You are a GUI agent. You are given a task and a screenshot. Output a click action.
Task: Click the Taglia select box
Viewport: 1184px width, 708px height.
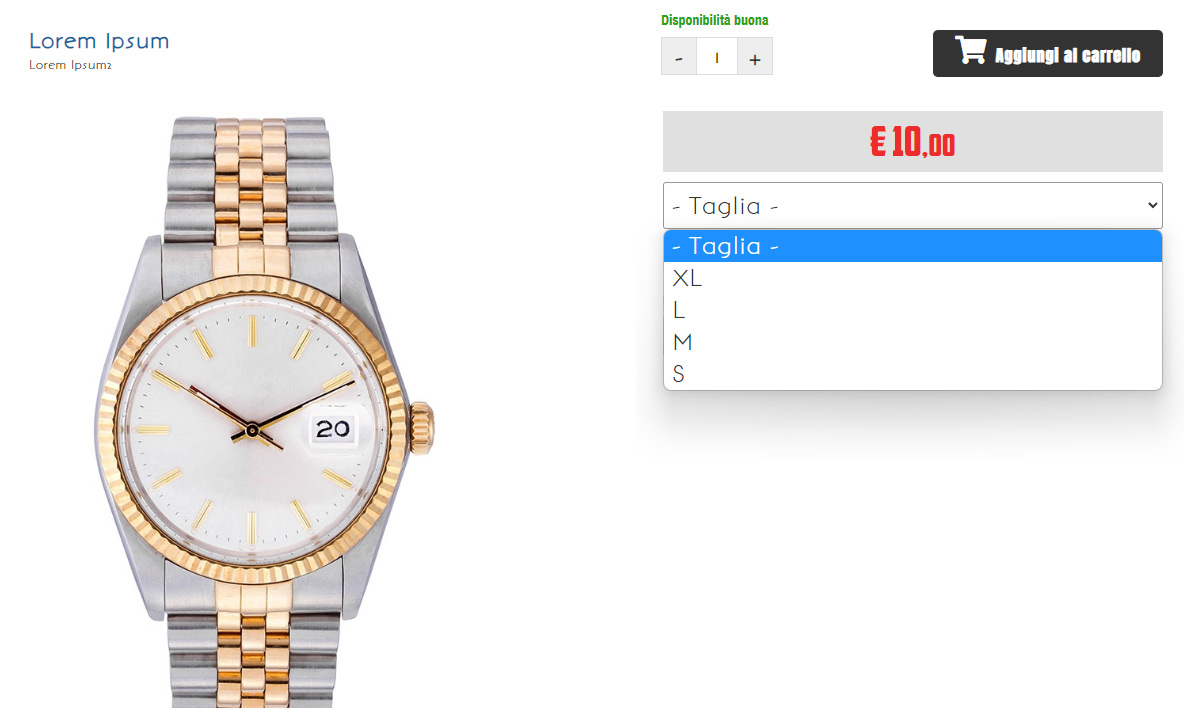(x=912, y=205)
